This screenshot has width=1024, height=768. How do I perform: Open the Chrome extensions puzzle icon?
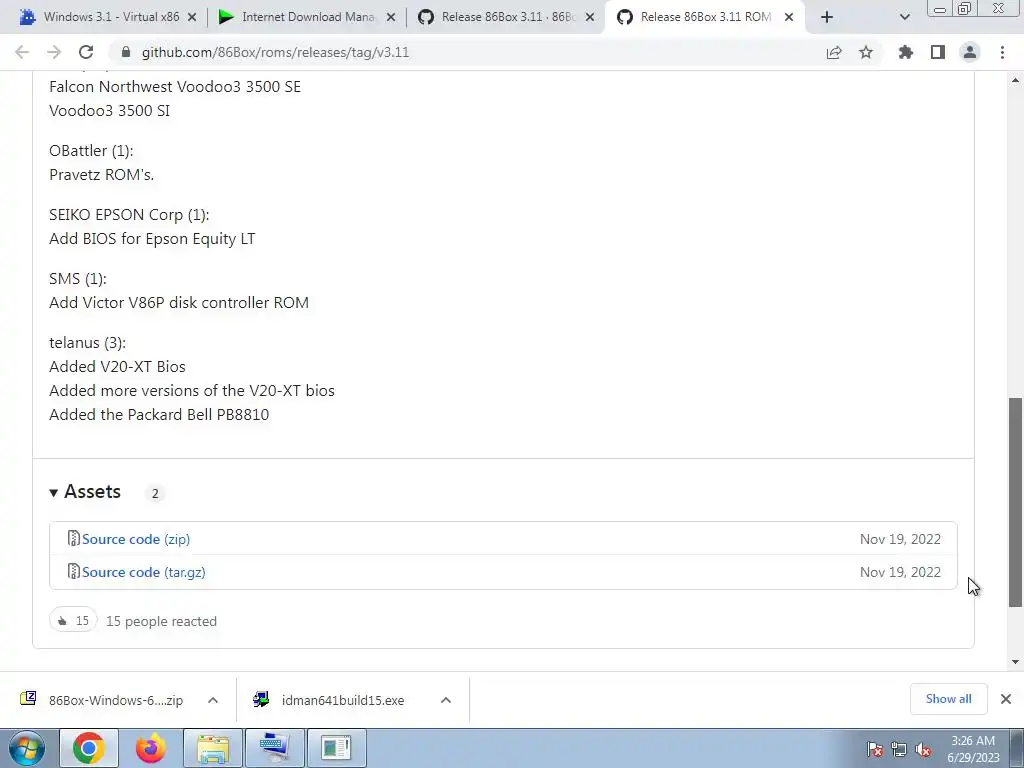tap(905, 52)
